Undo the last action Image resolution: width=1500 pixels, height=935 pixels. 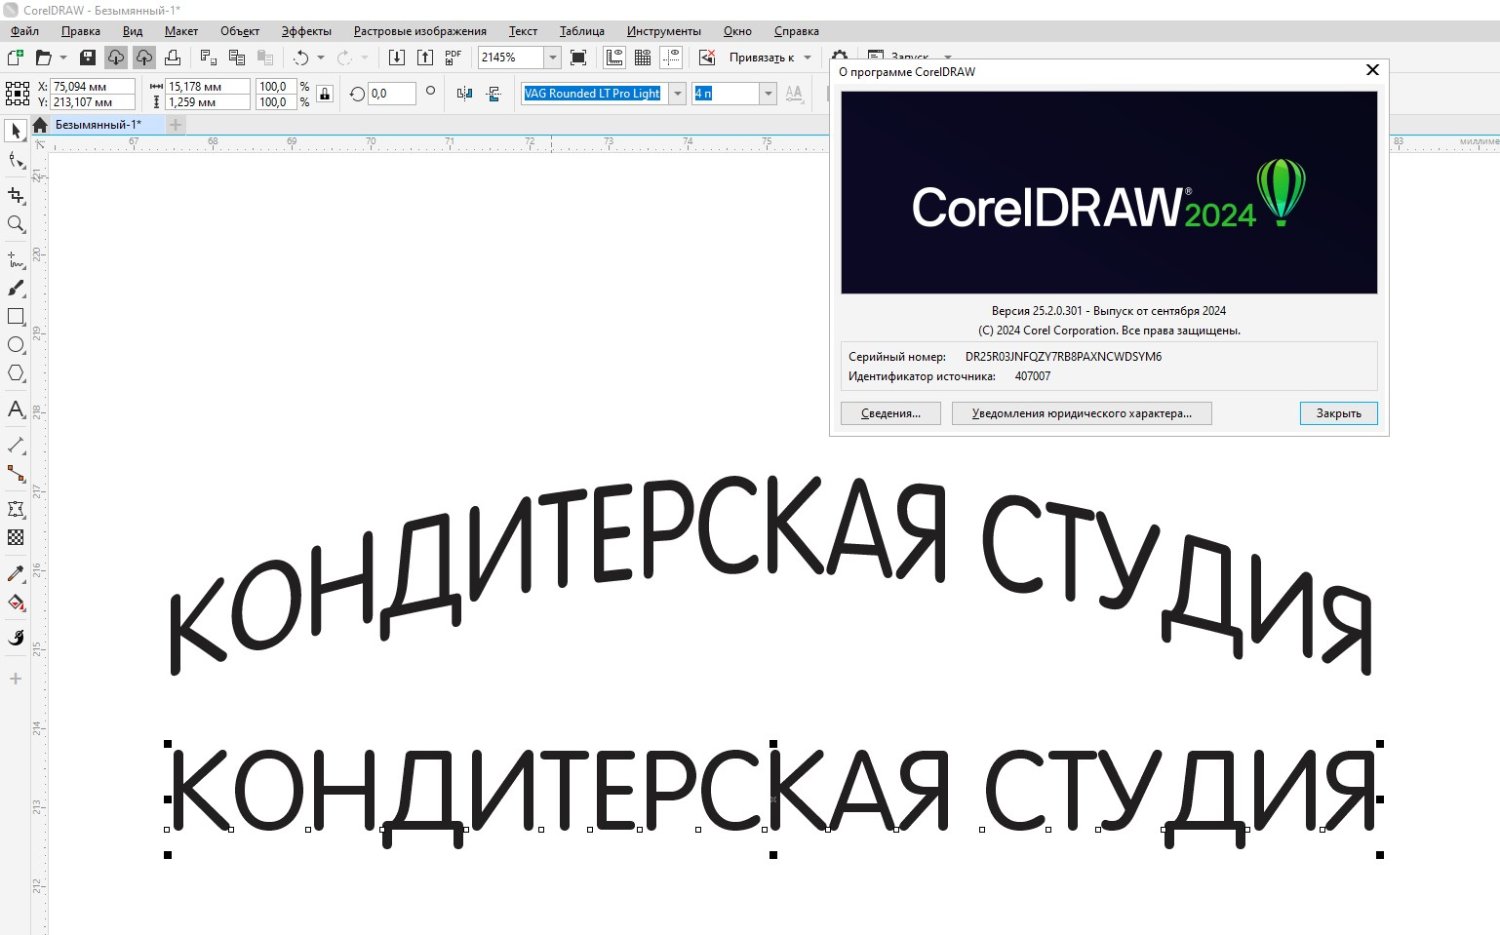[301, 58]
